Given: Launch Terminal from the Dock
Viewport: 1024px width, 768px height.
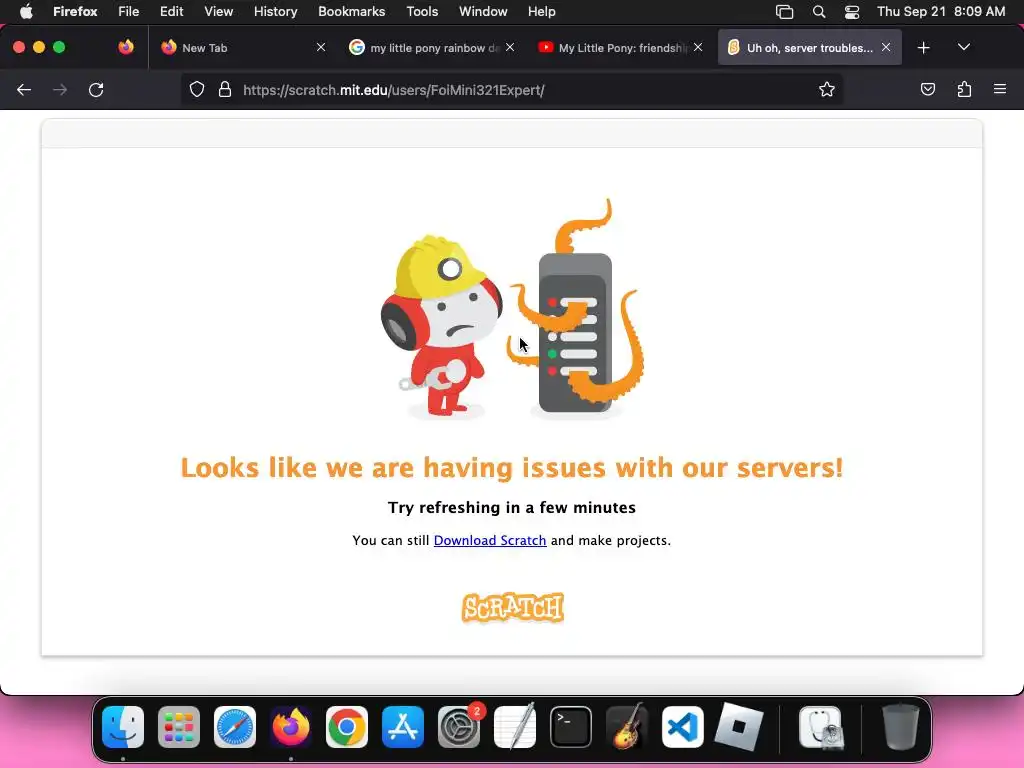Looking at the screenshot, I should click(x=571, y=727).
